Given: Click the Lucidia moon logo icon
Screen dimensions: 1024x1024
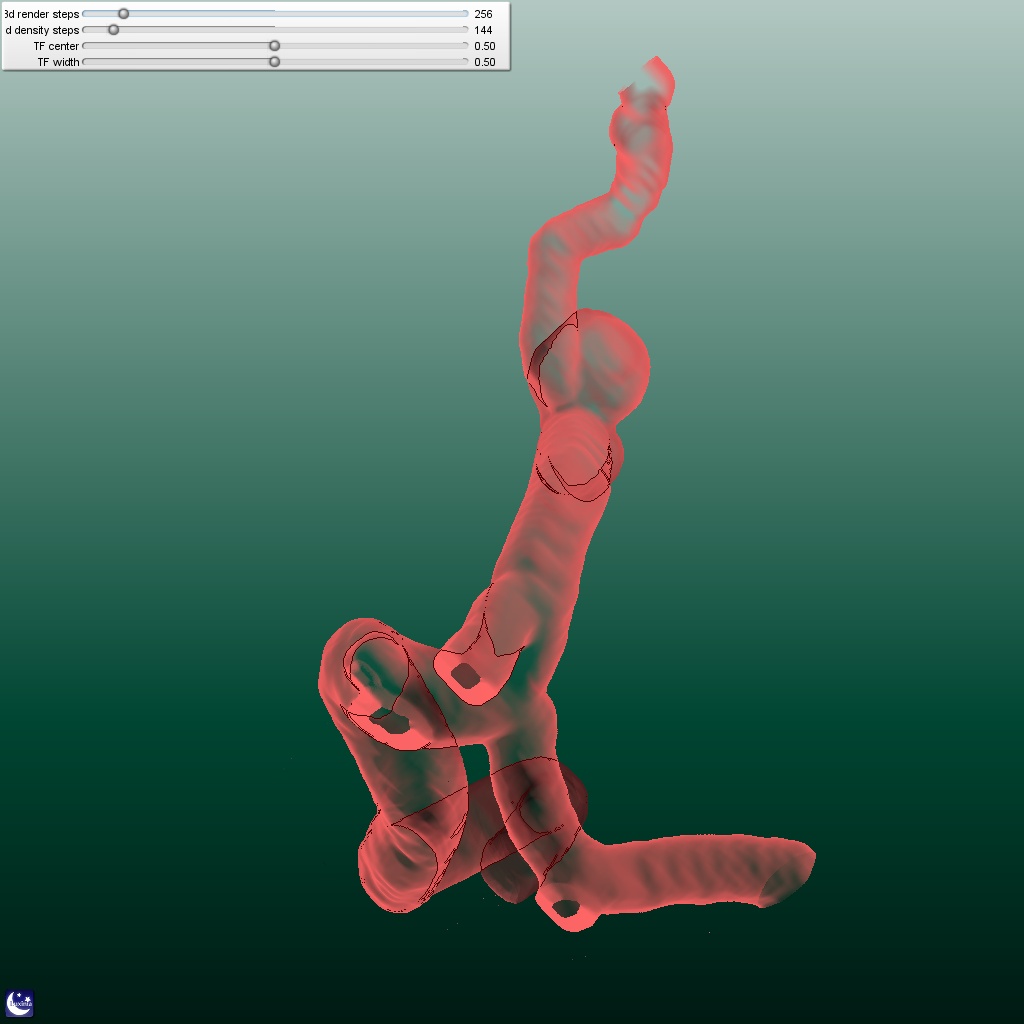Looking at the screenshot, I should tap(20, 1003).
